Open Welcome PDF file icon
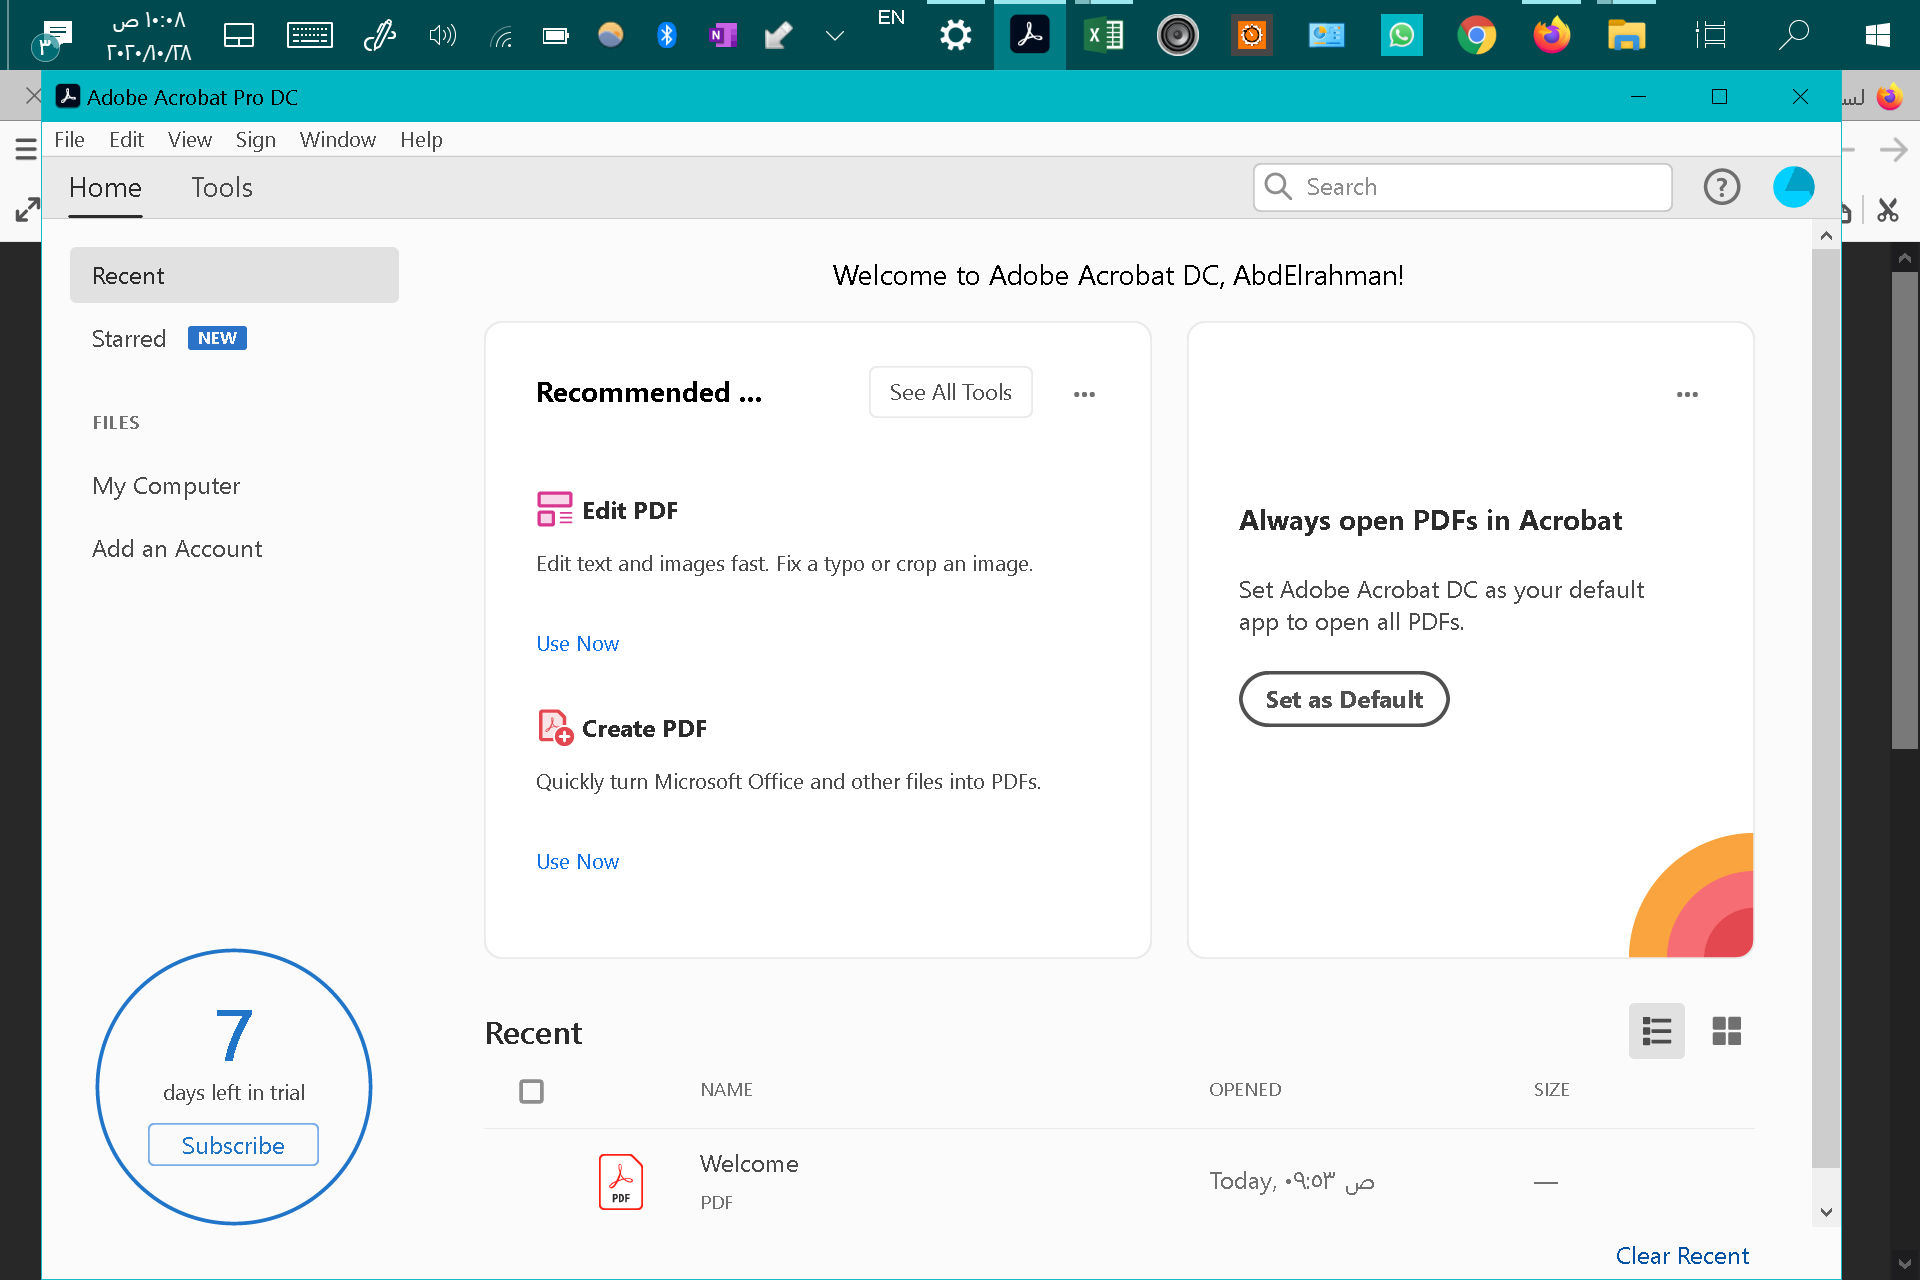Image resolution: width=1920 pixels, height=1280 pixels. point(620,1182)
